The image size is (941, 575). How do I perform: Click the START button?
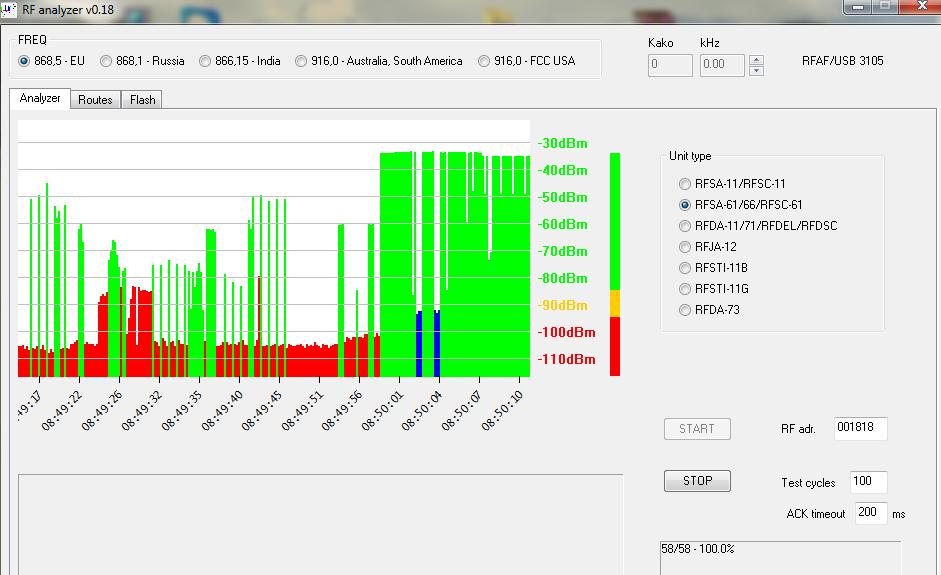tap(697, 429)
